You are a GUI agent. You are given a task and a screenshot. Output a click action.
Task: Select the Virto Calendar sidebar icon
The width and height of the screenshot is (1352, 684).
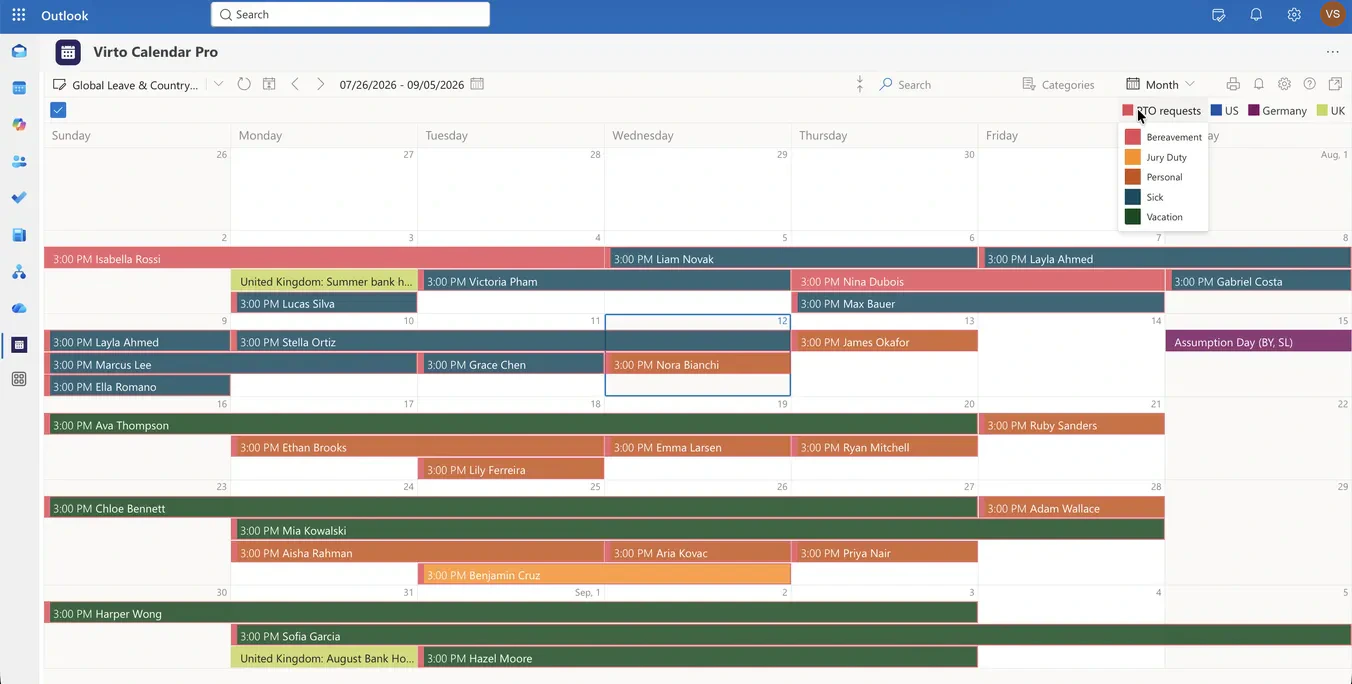click(19, 345)
